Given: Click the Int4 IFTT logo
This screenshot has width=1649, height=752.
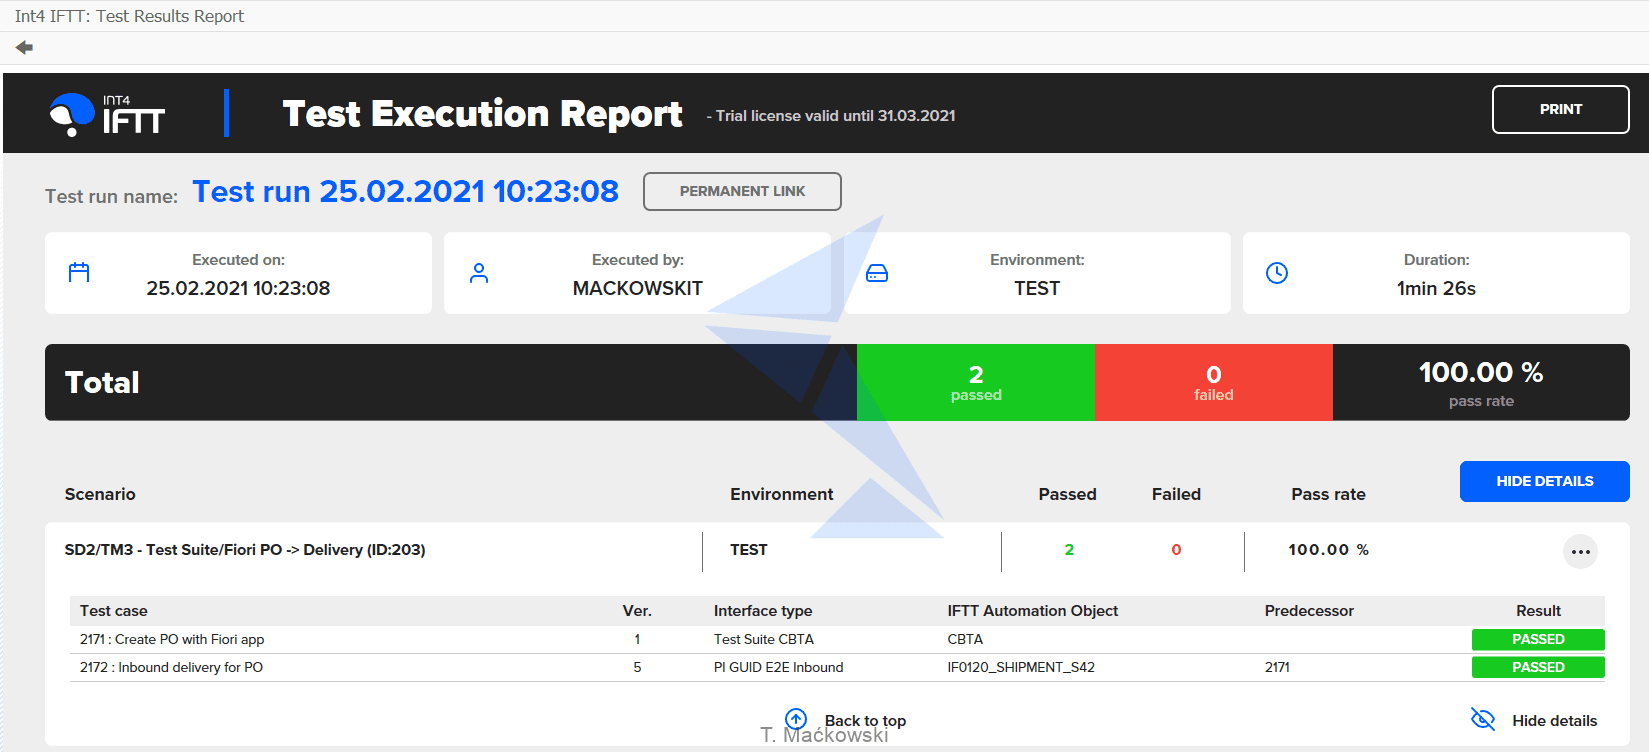Looking at the screenshot, I should [107, 114].
